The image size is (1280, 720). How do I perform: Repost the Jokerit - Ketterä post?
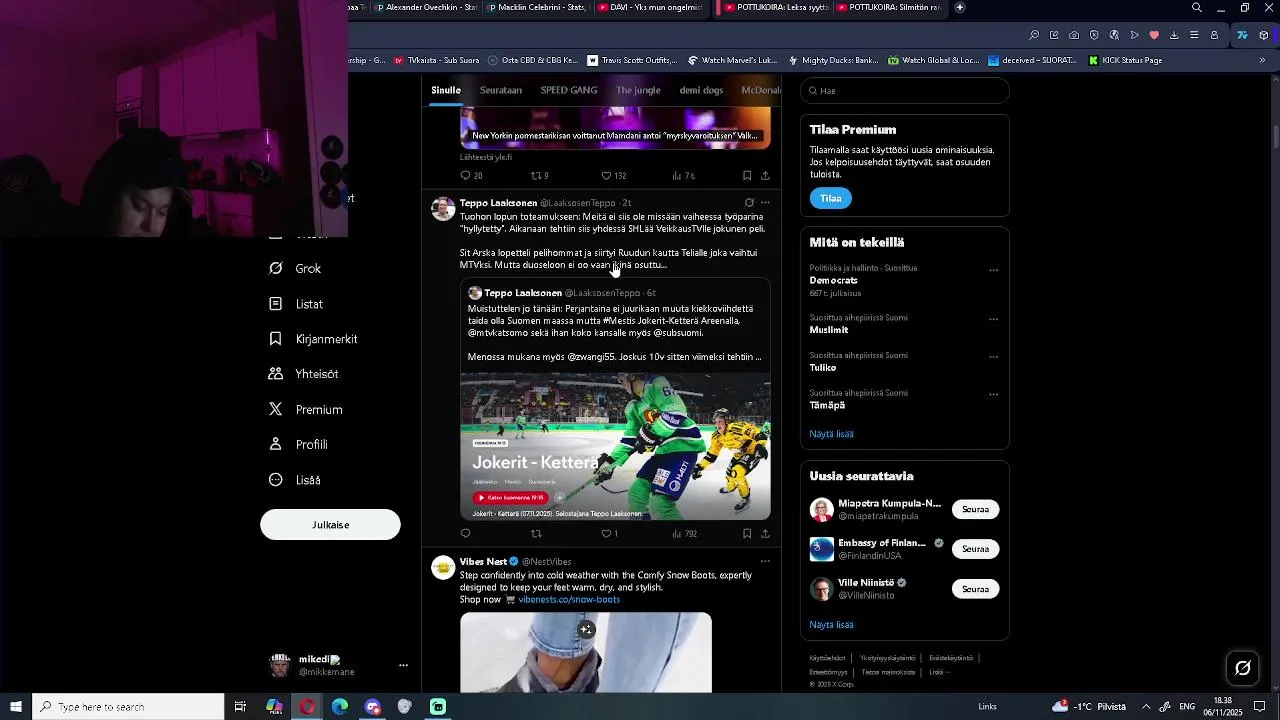pos(536,534)
